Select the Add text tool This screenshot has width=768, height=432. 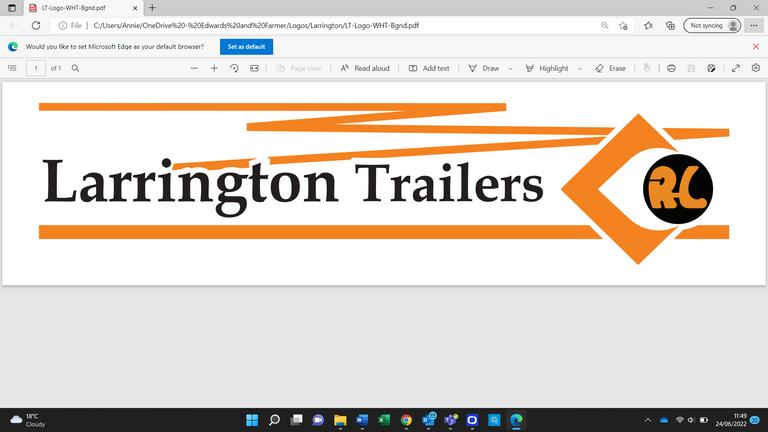coord(429,68)
